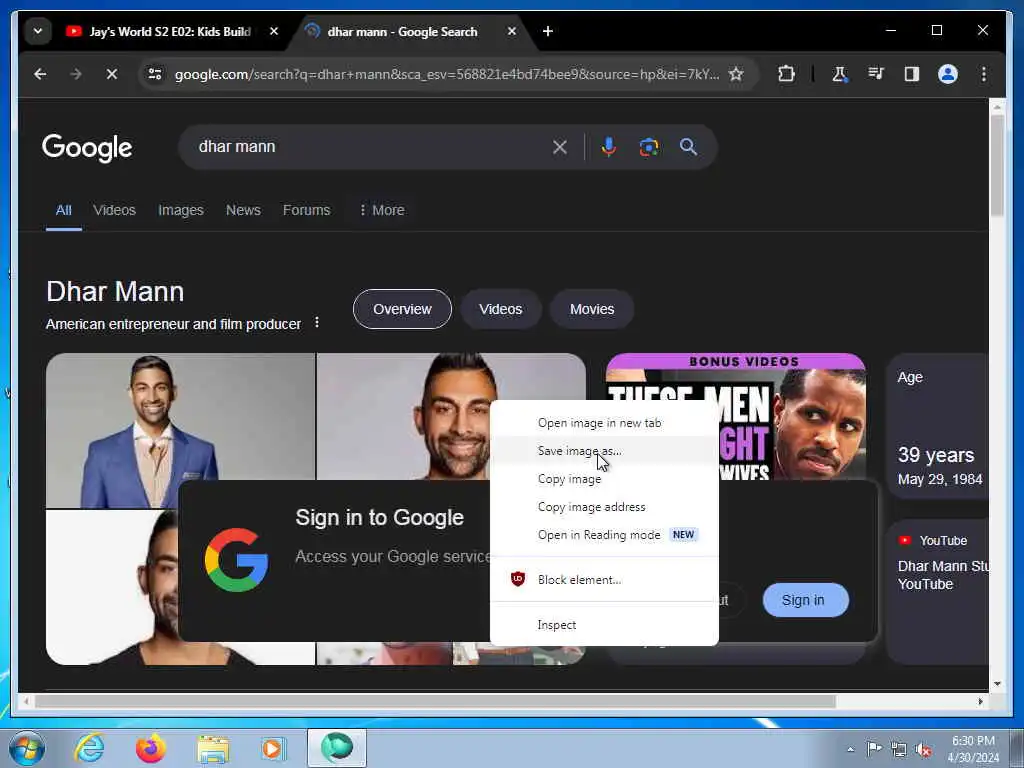Open the Windows Start menu
The width and height of the screenshot is (1024, 768).
coord(27,748)
